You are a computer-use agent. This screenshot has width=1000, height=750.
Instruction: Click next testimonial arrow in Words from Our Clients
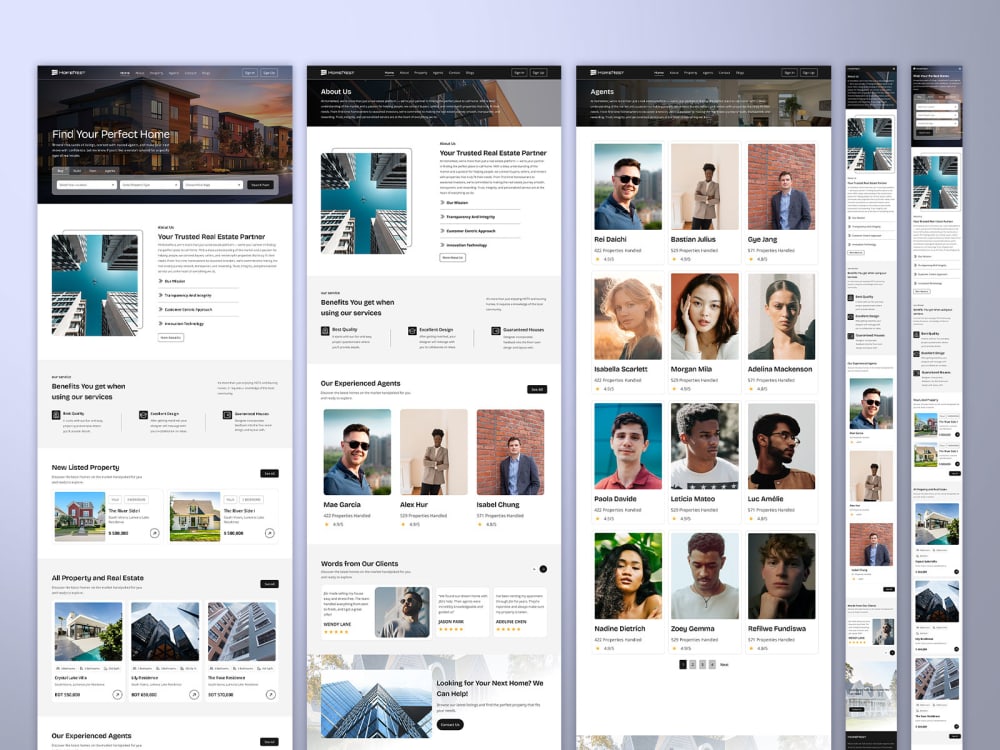[x=543, y=569]
